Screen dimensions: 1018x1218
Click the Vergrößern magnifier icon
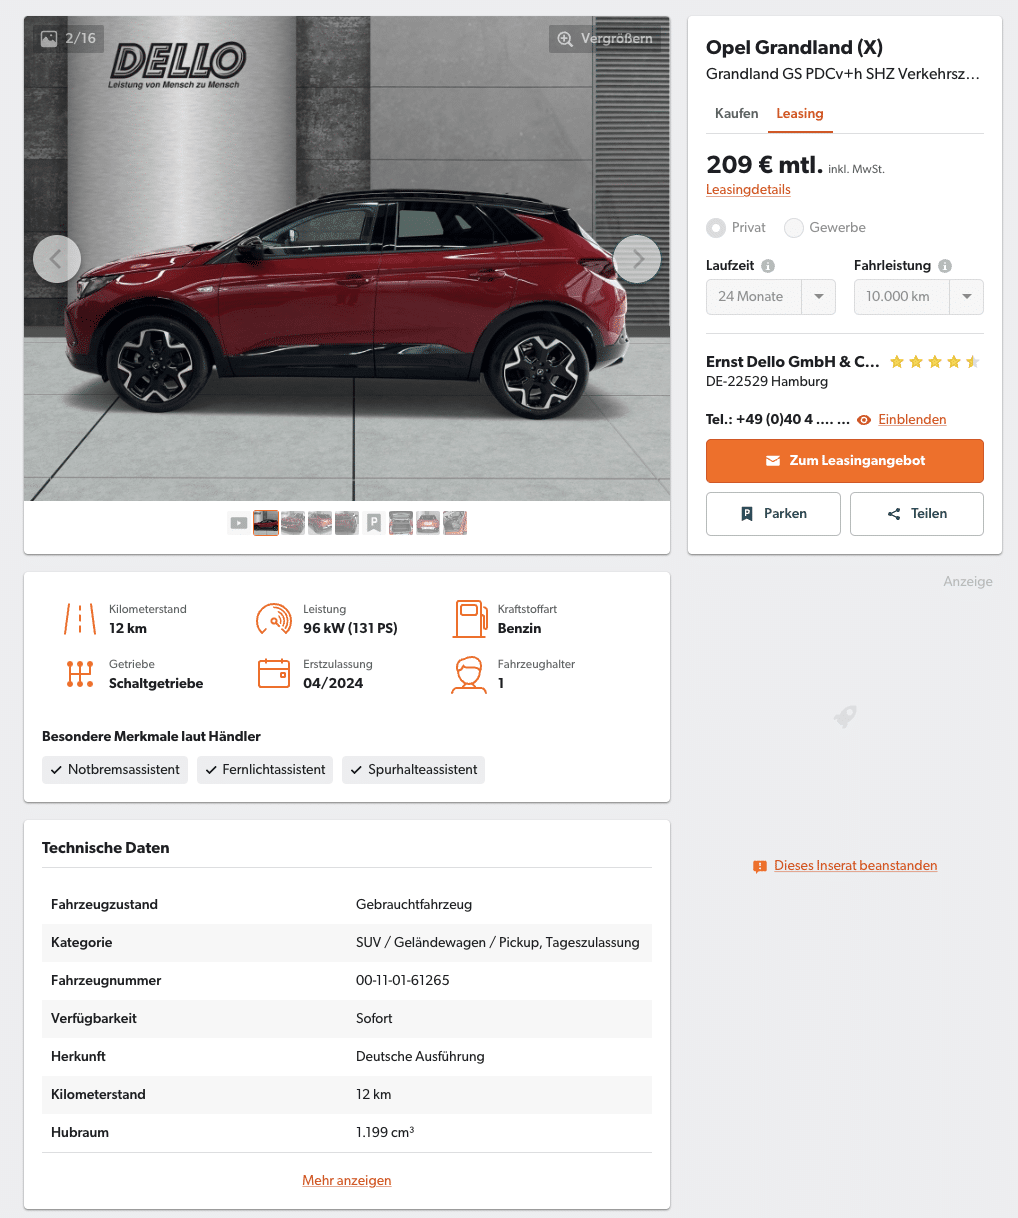pyautogui.click(x=565, y=39)
